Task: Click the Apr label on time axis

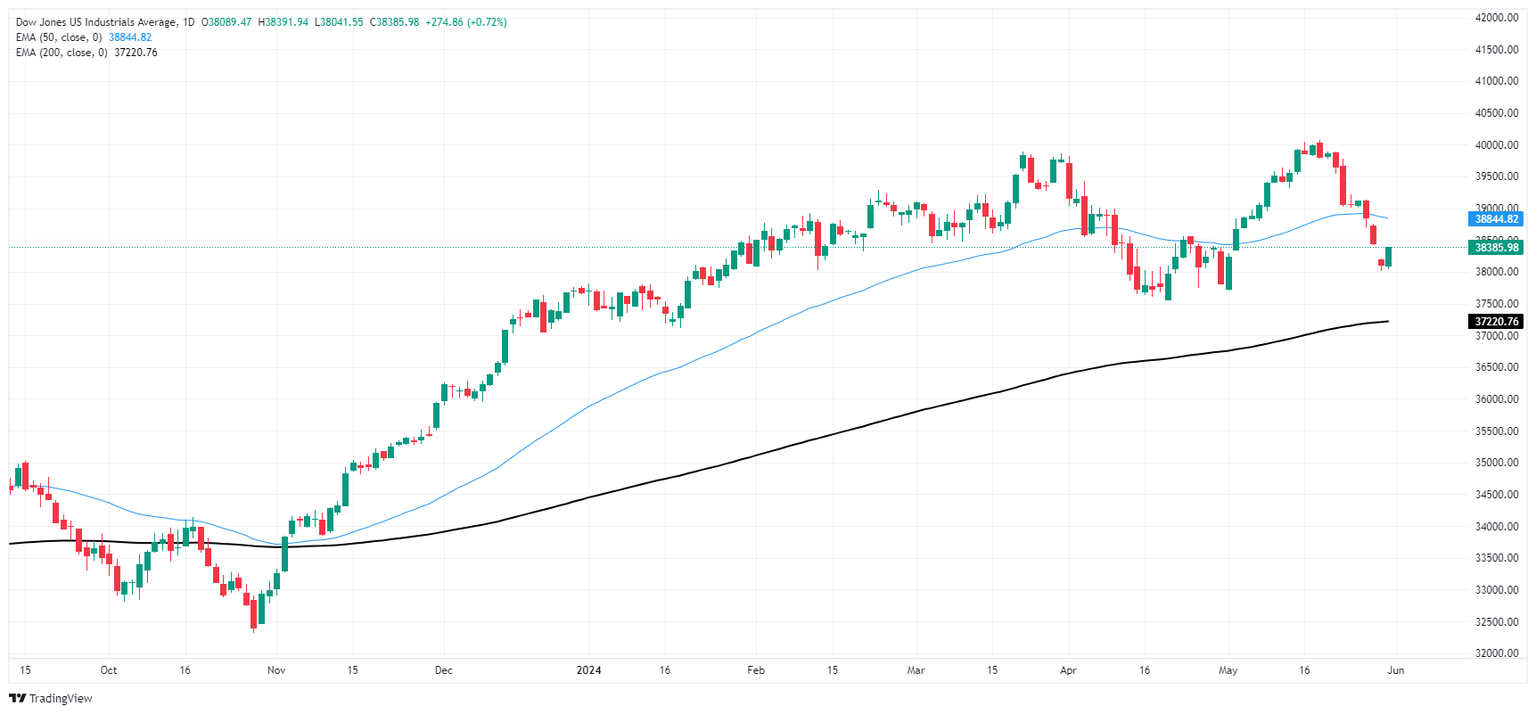Action: click(1068, 672)
